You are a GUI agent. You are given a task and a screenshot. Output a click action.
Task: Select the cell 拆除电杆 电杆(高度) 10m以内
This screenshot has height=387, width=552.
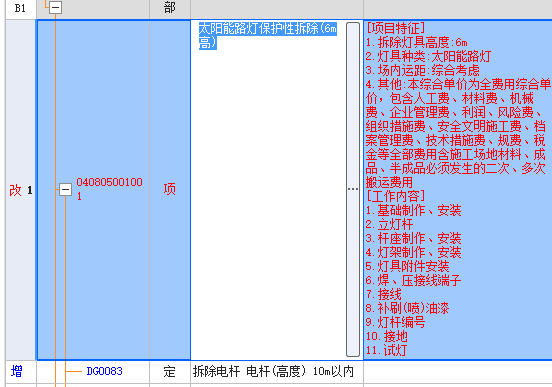277,372
